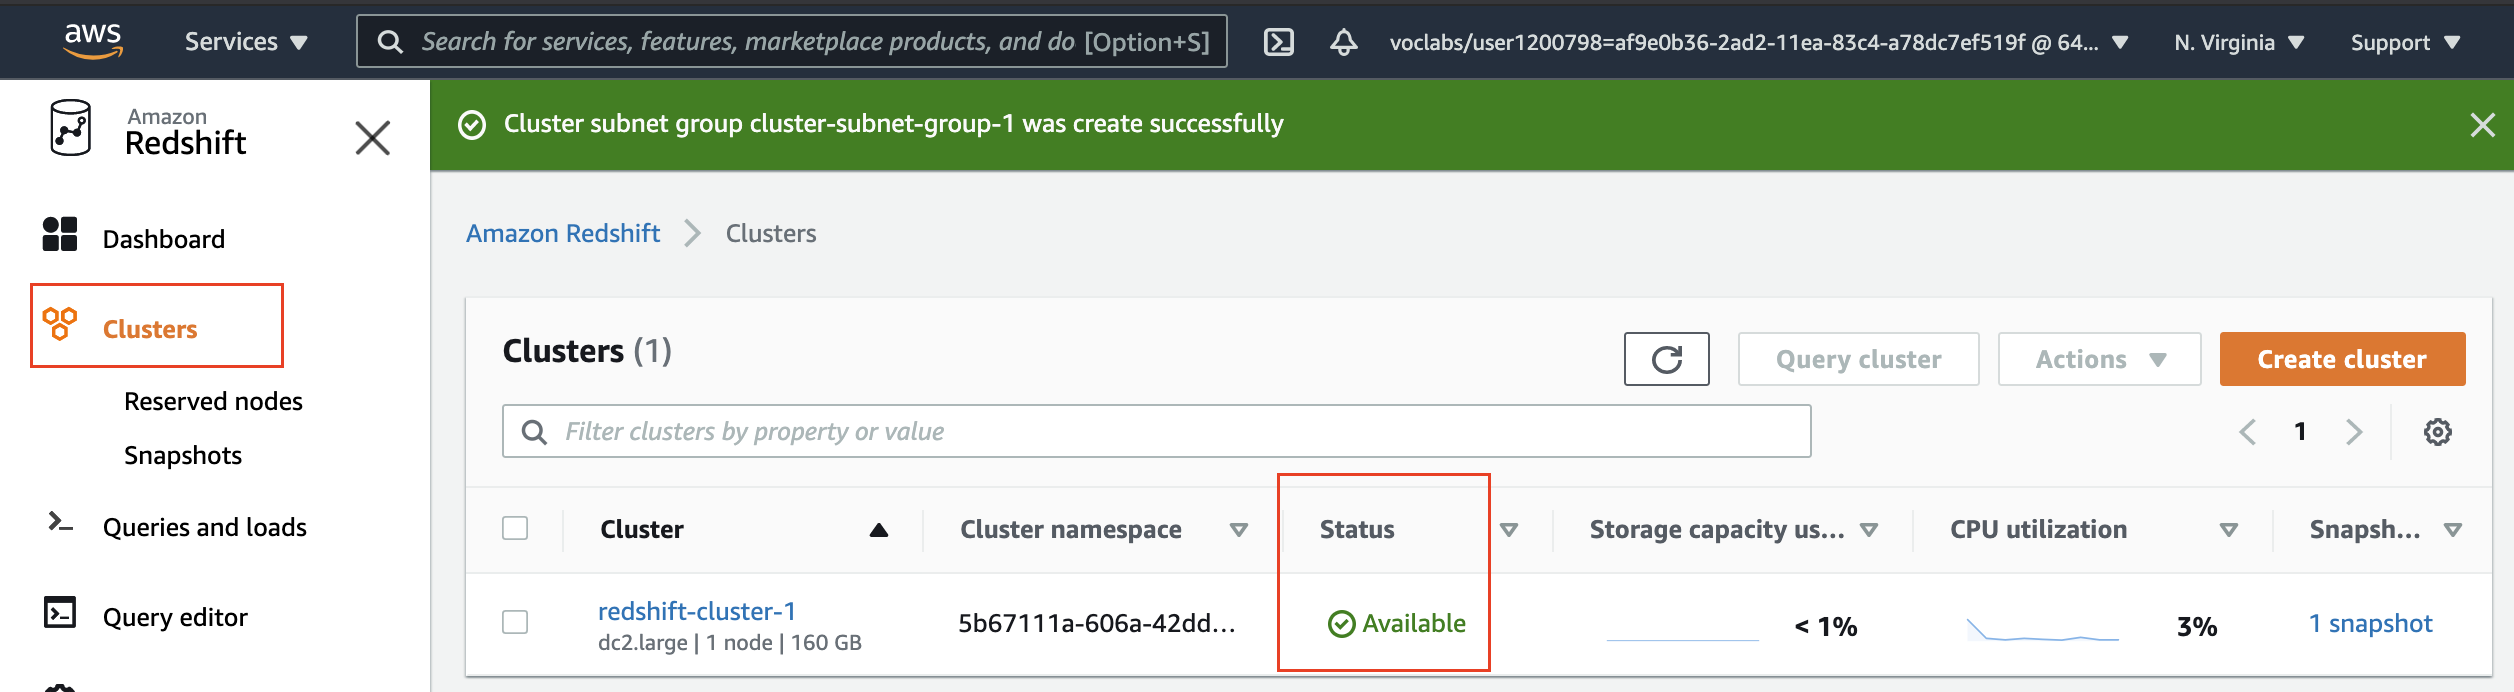Sort by Cluster column ascending arrow
This screenshot has height=692, width=2514.
pyautogui.click(x=879, y=530)
